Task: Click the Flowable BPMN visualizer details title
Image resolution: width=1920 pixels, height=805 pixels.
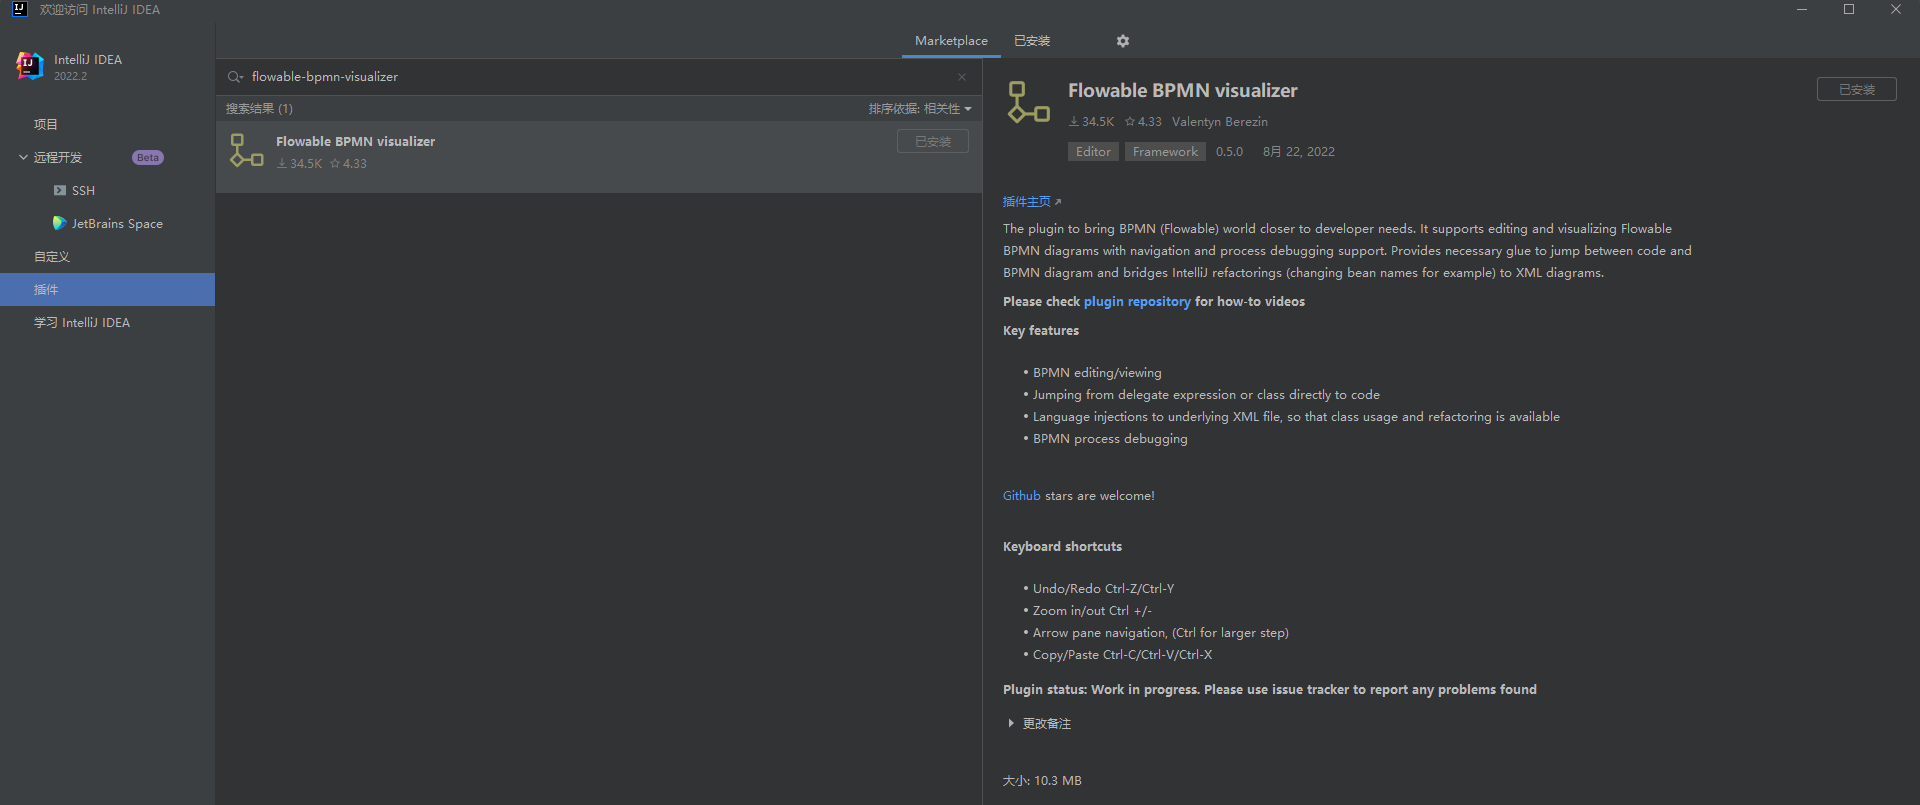Action: tap(1182, 90)
